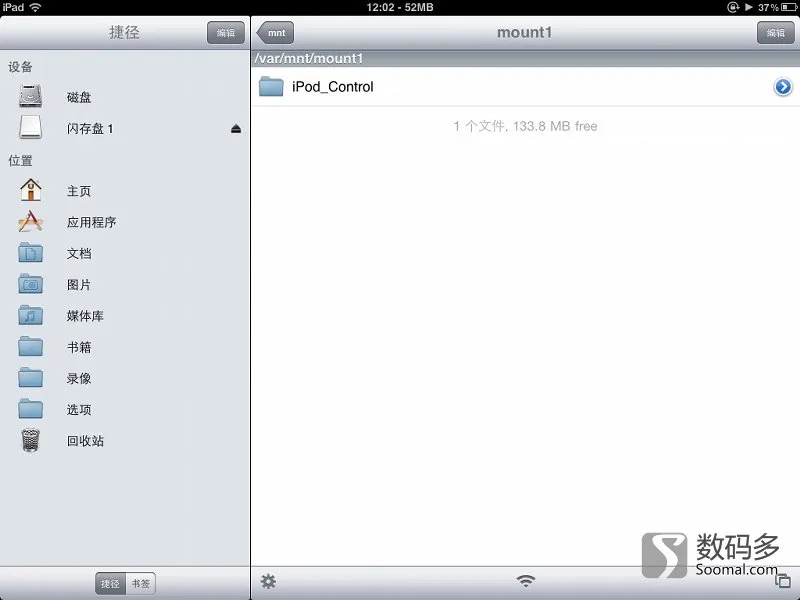The image size is (800, 600).
Task: Tap the rotation lock icon in status bar
Action: tap(733, 7)
